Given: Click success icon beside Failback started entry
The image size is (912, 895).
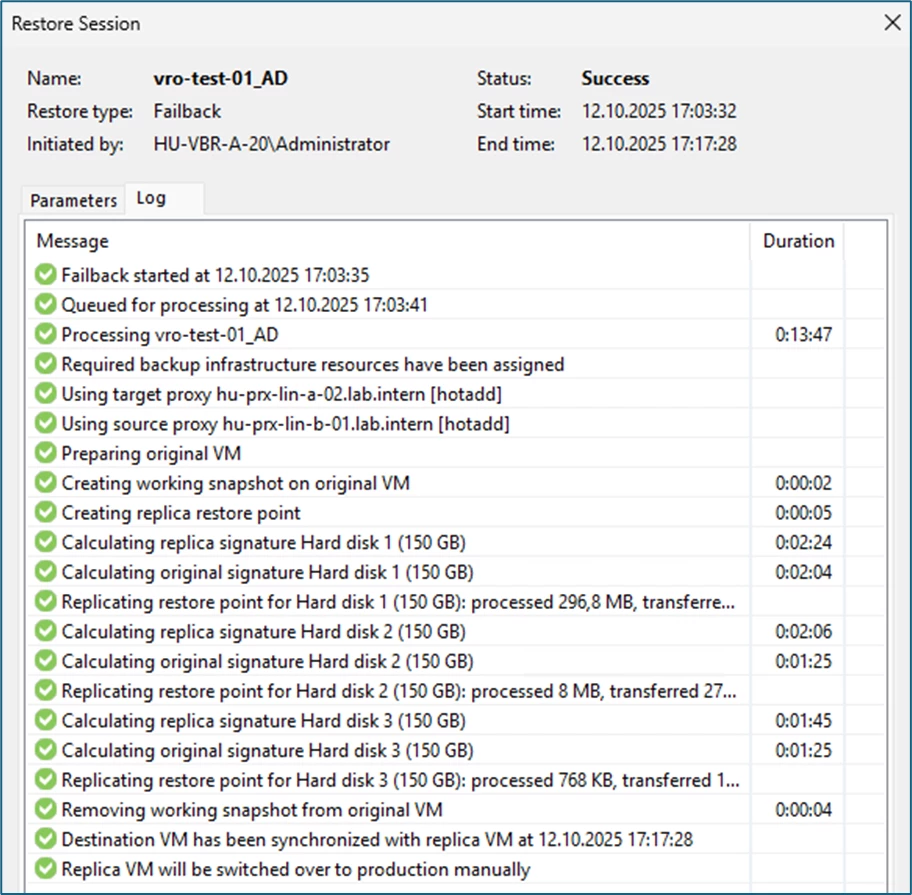Looking at the screenshot, I should 45,275.
